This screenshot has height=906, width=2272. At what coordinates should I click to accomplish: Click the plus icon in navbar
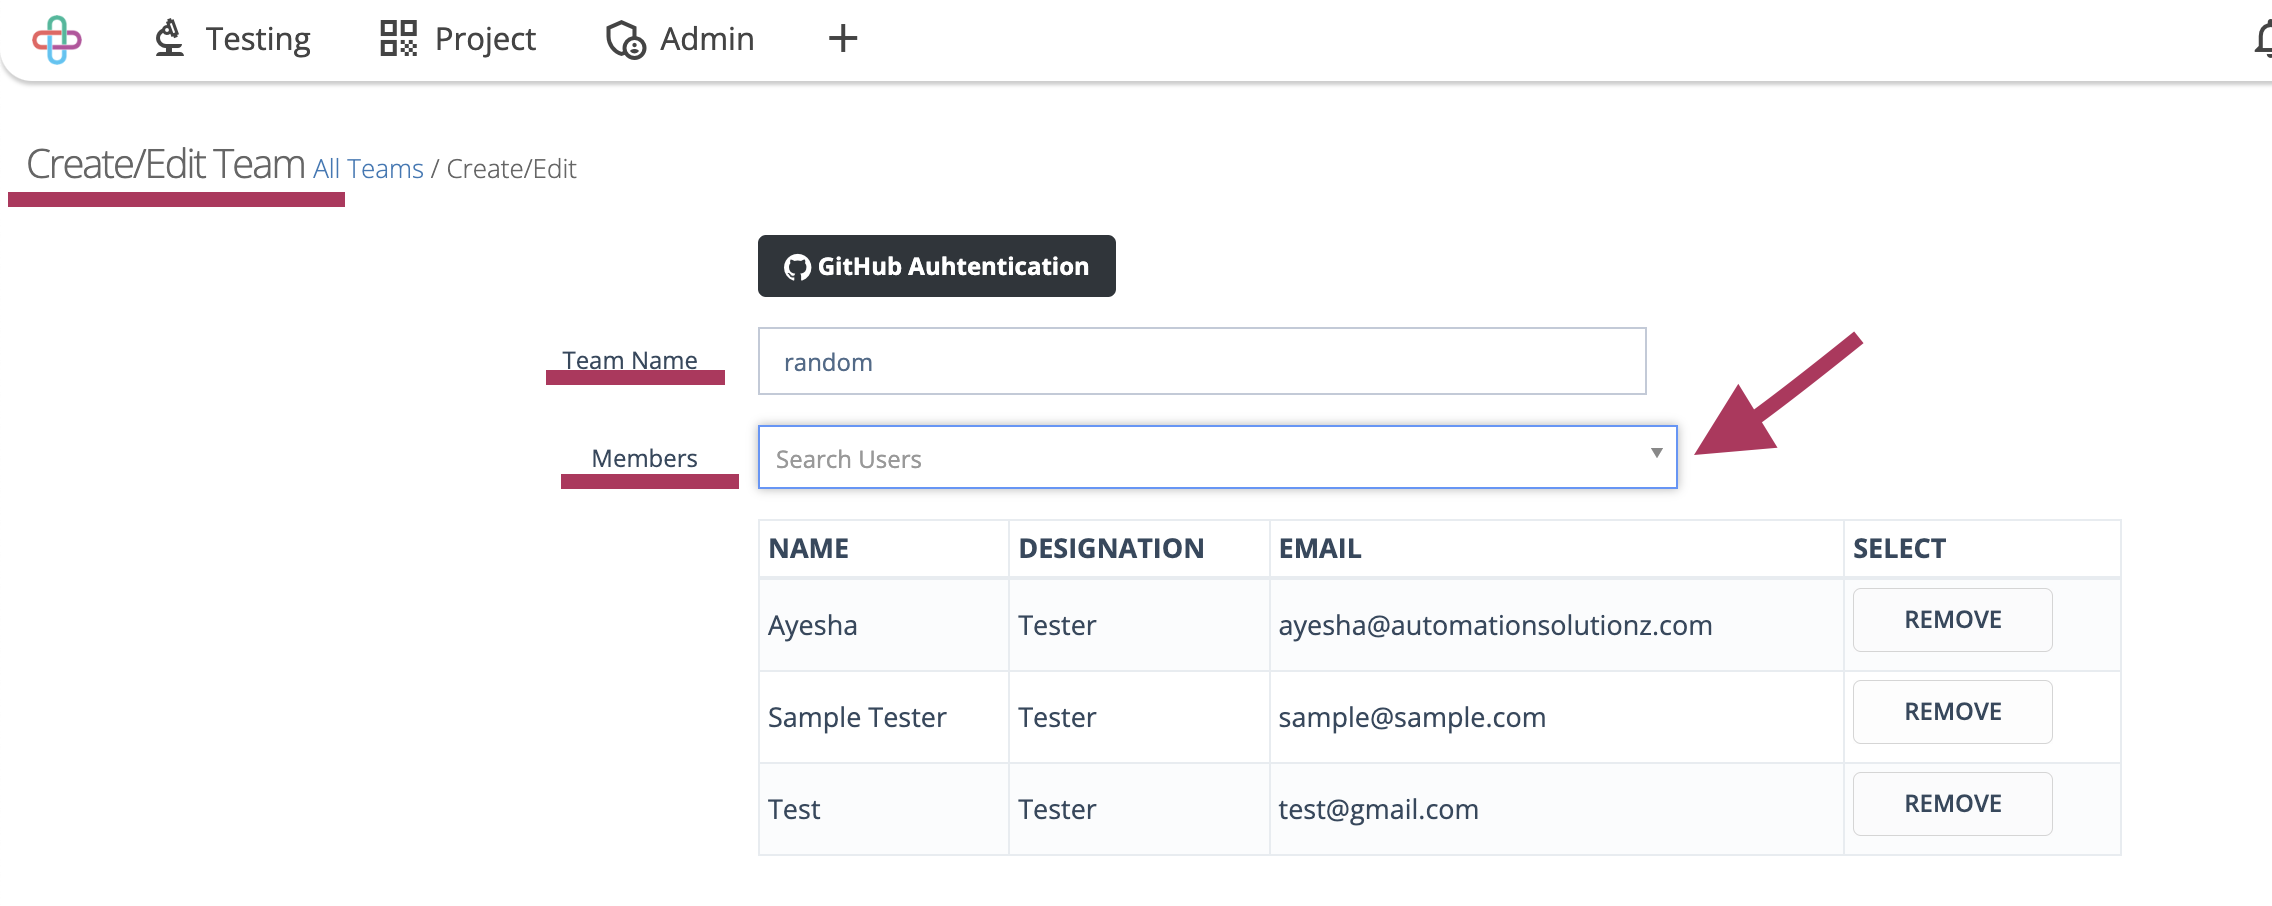[x=843, y=38]
